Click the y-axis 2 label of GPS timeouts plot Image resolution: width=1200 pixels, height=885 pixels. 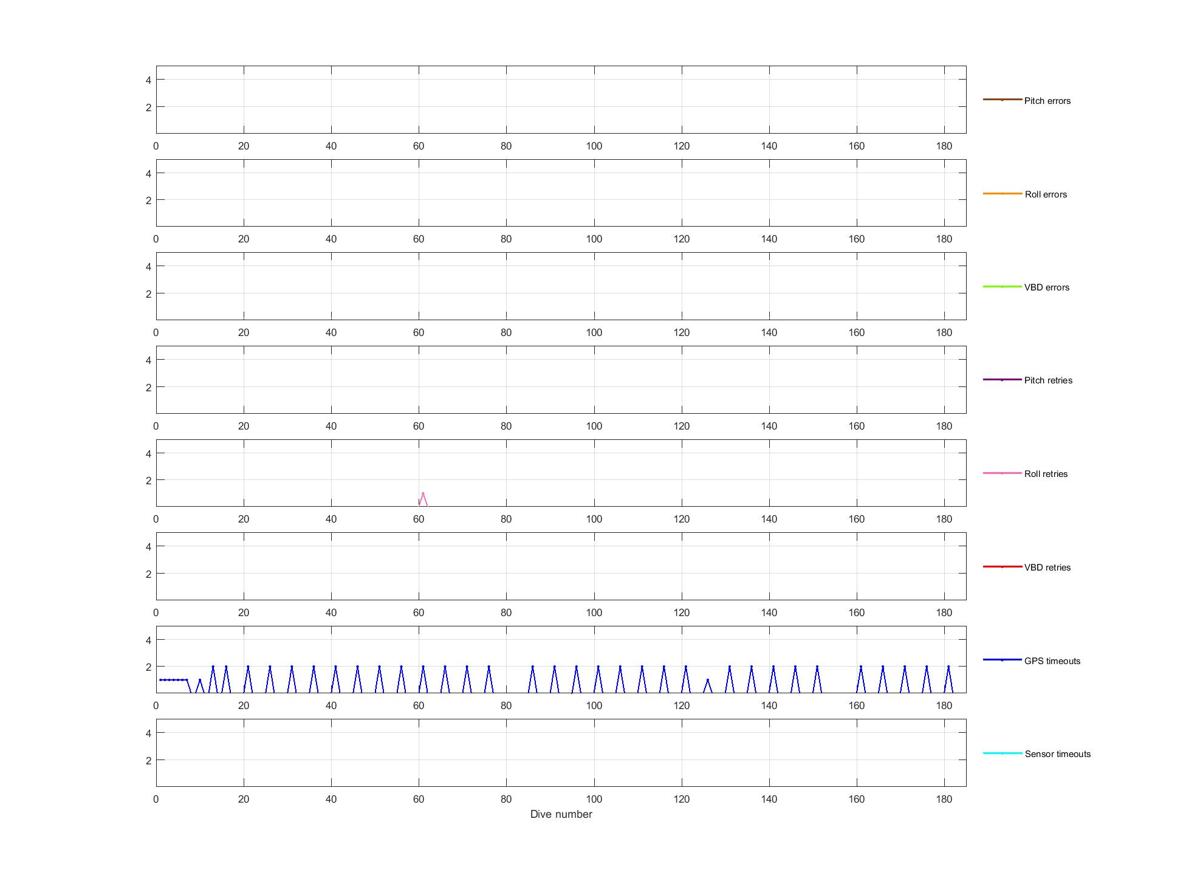[148, 667]
